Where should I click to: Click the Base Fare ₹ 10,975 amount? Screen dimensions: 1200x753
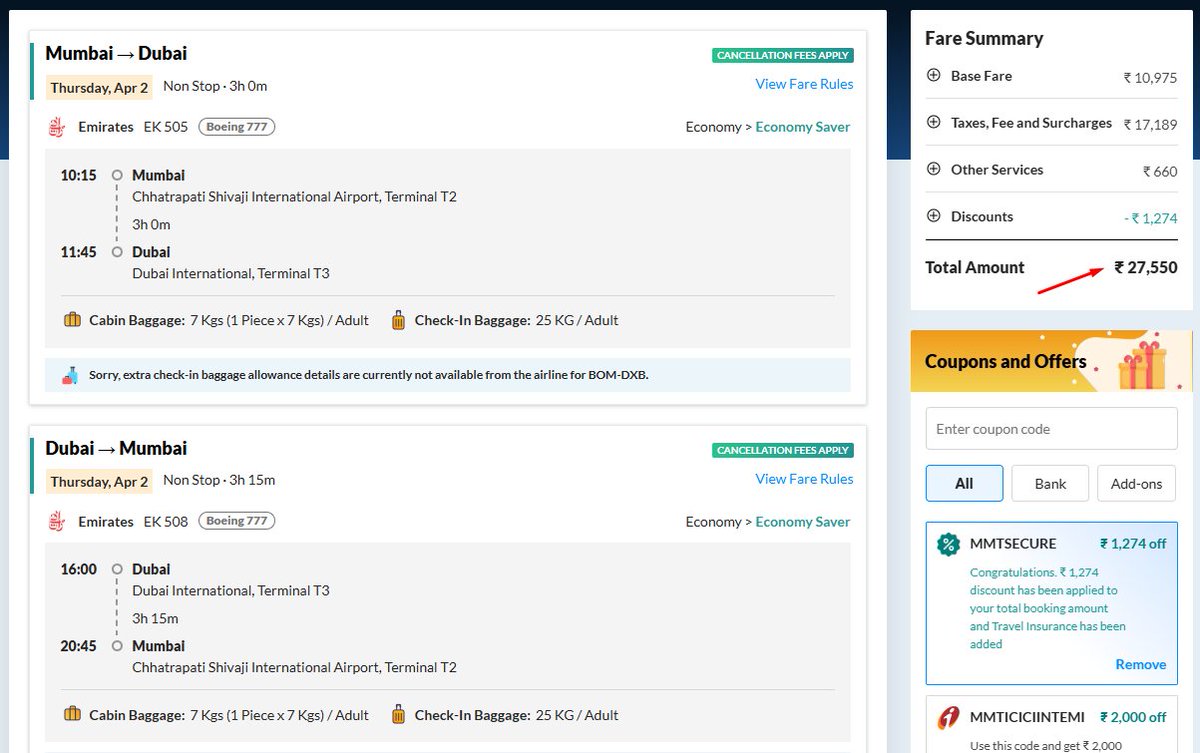(1150, 77)
